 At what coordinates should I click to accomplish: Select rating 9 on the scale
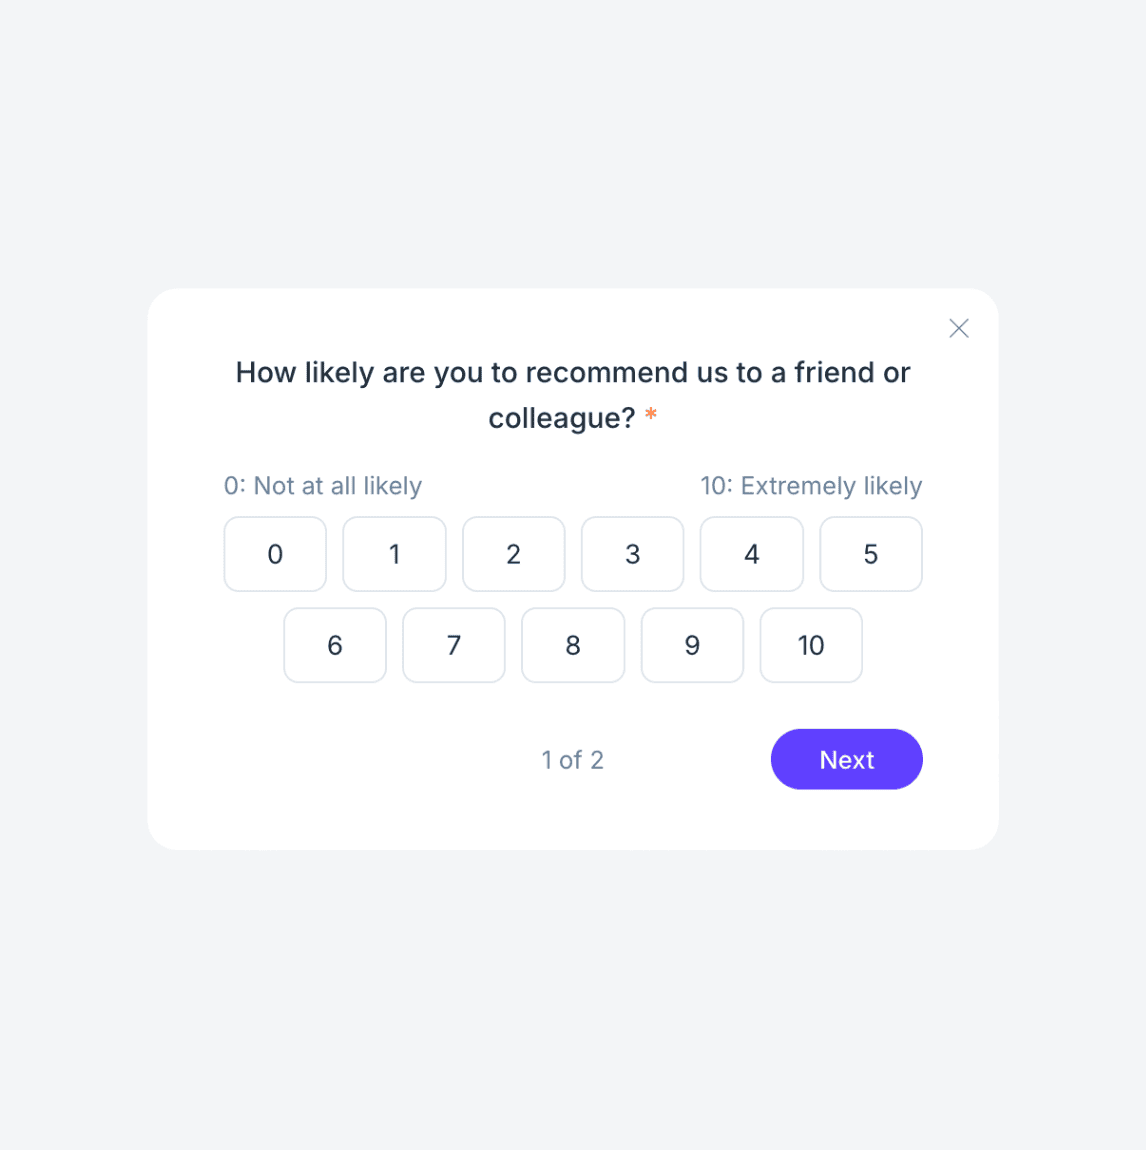(692, 645)
